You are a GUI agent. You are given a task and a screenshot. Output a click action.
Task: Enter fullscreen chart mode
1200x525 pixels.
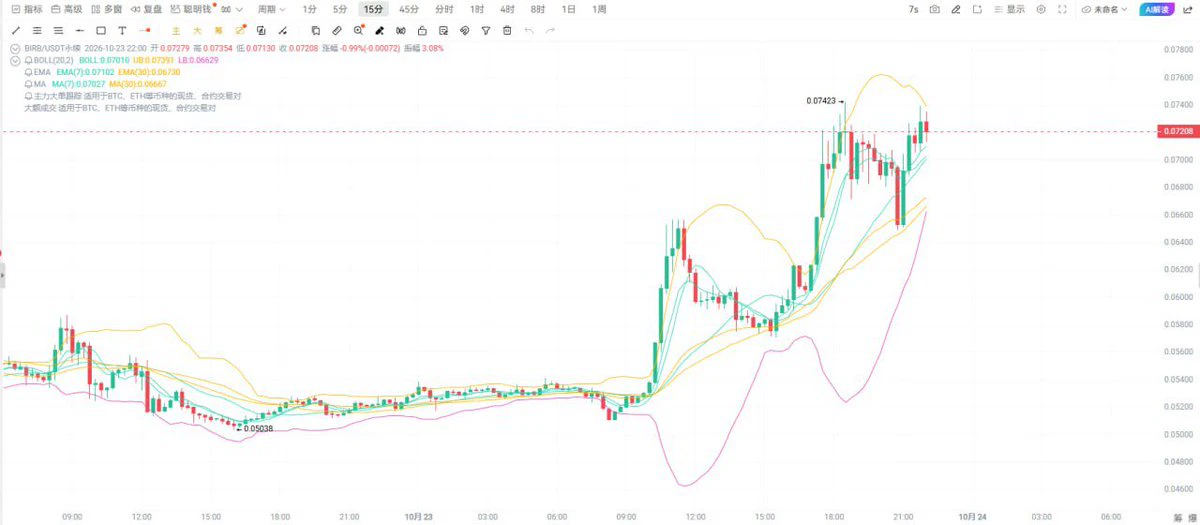click(x=1061, y=9)
